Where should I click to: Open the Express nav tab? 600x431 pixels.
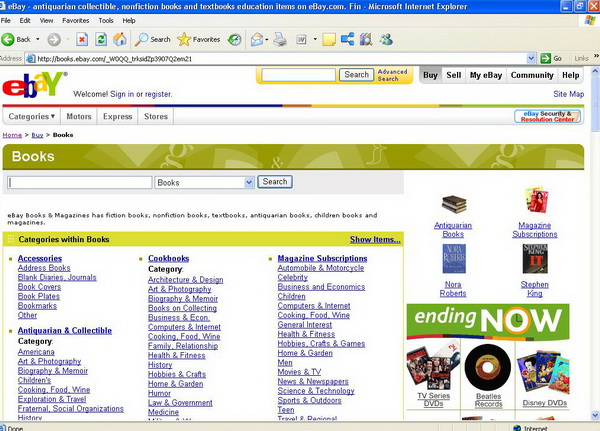coord(117,116)
